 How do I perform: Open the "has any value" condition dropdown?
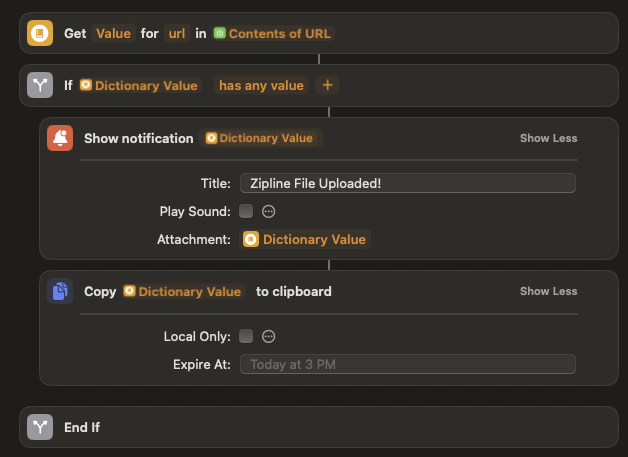[x=261, y=85]
